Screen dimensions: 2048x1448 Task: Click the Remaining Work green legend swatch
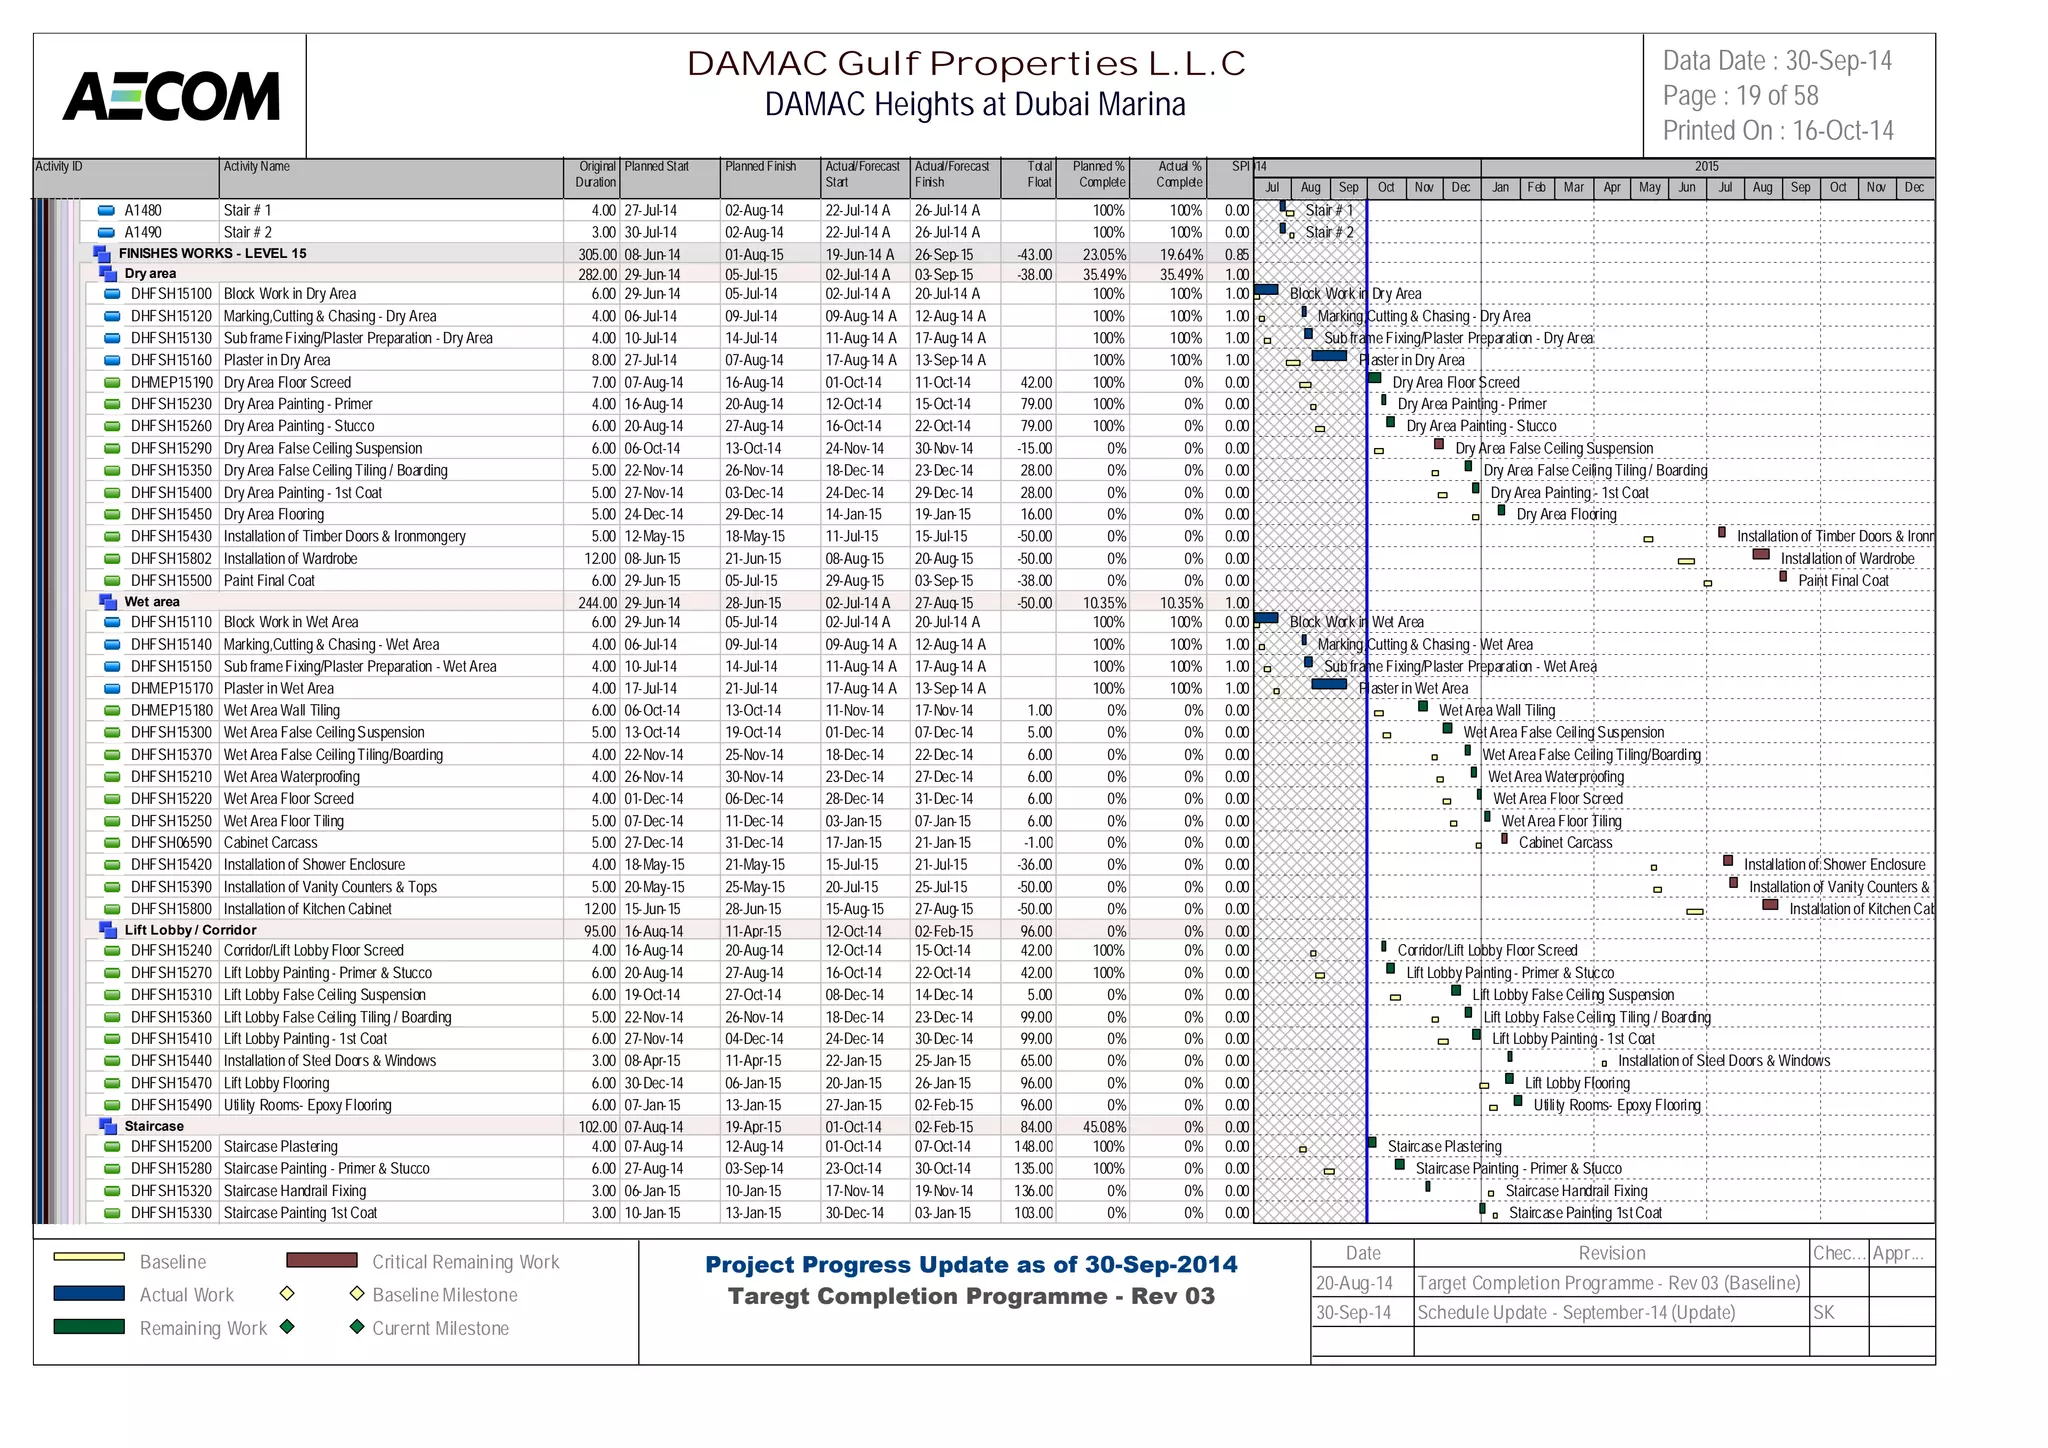pos(89,1327)
